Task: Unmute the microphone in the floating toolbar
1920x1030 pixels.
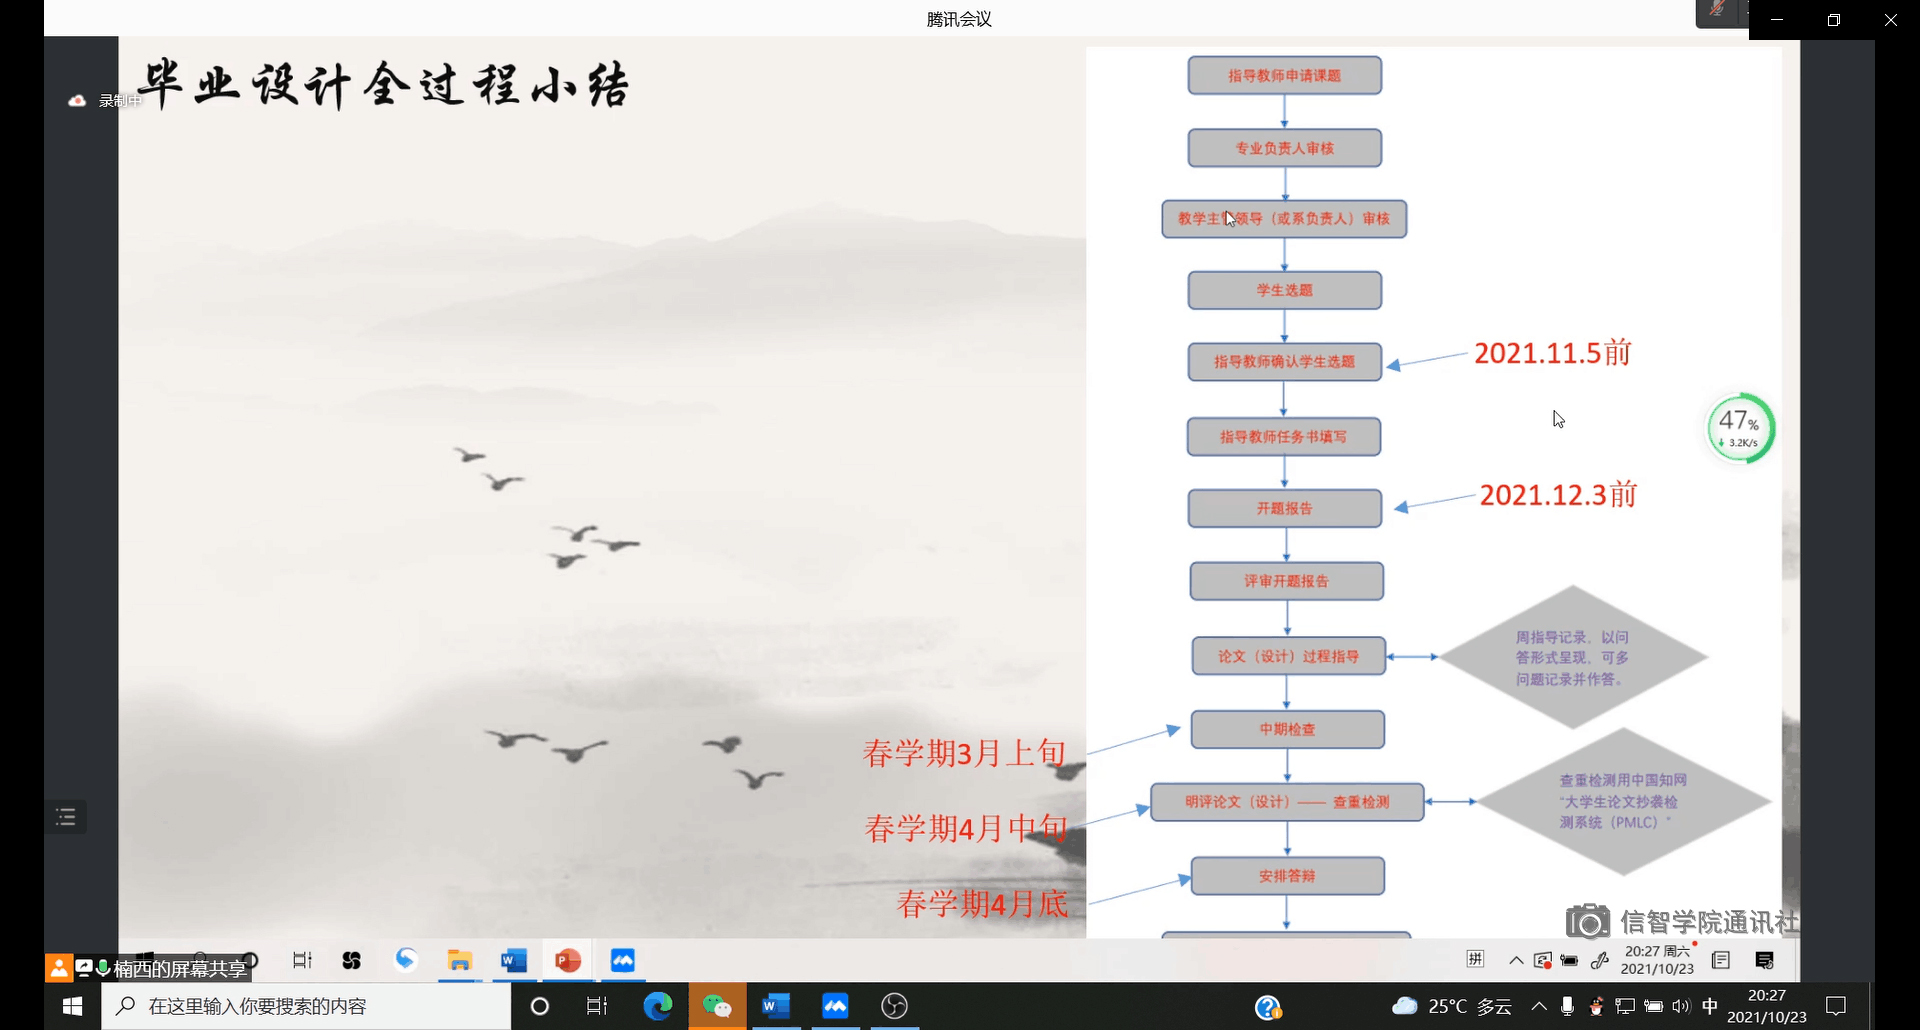Action: 1717,12
